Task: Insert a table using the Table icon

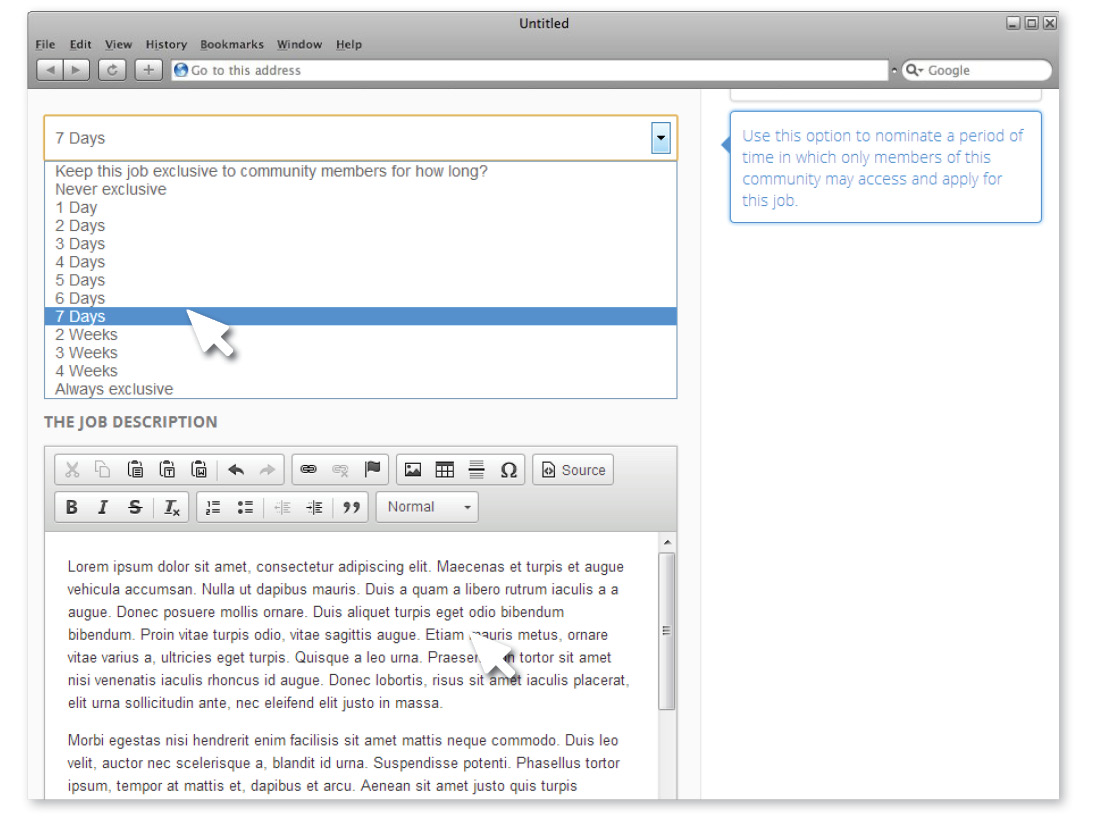Action: (445, 470)
